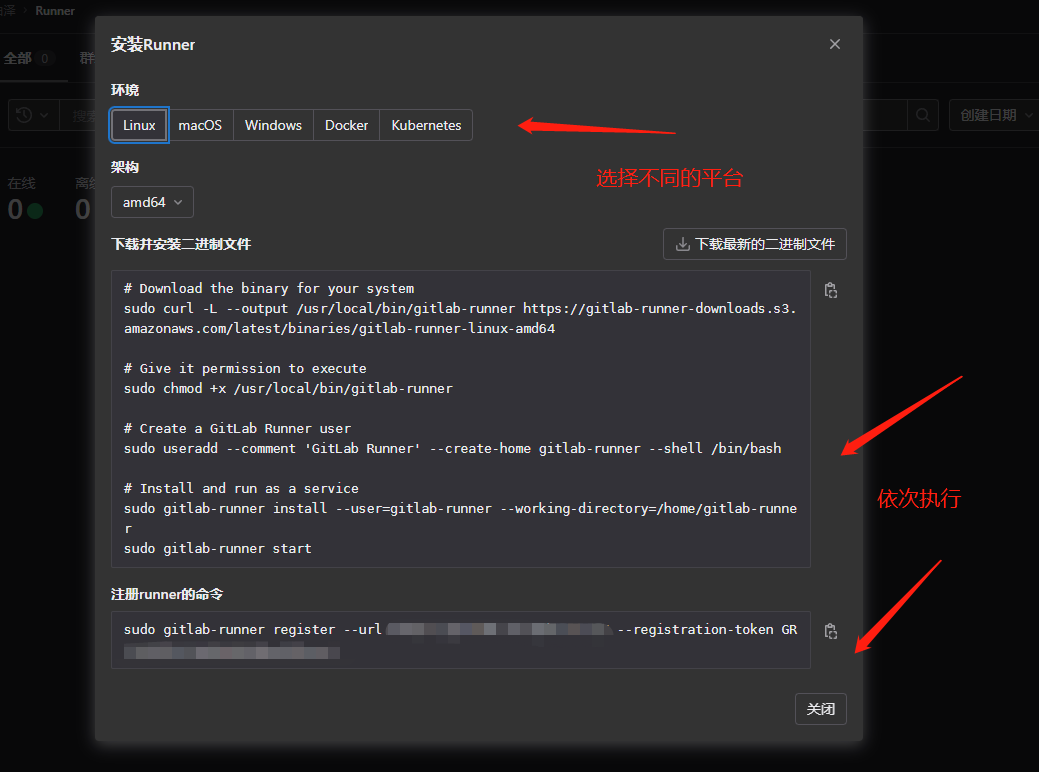Click the comment line '# Download the binary for your system'
Viewport: 1039px width, 772px height.
coord(269,288)
